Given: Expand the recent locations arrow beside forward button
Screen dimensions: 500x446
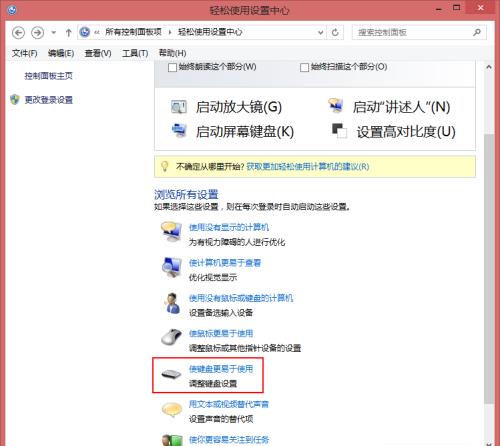Looking at the screenshot, I should coord(53,33).
